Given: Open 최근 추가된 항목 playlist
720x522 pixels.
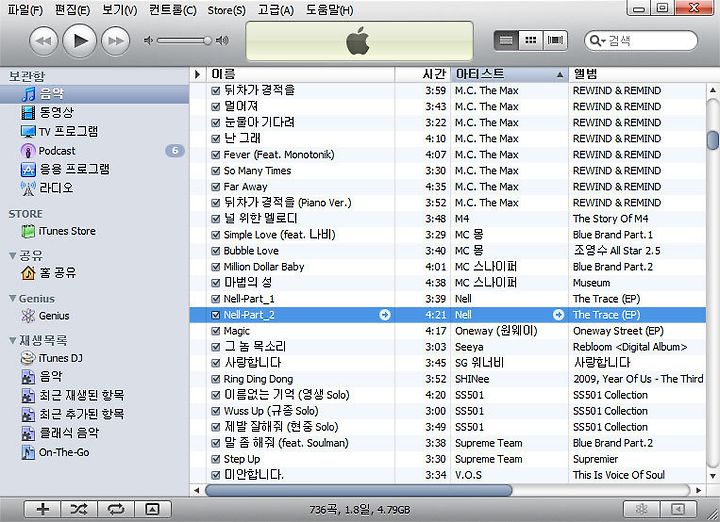Looking at the screenshot, I should [x=94, y=415].
